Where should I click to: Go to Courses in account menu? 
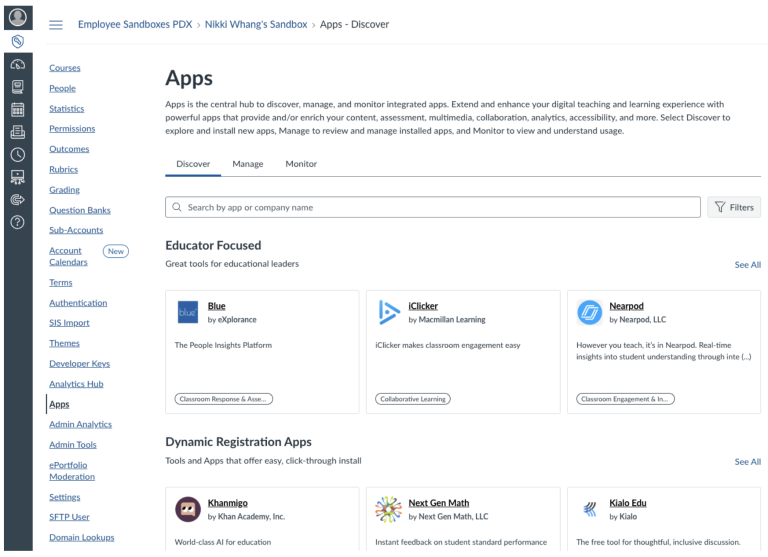coord(65,68)
